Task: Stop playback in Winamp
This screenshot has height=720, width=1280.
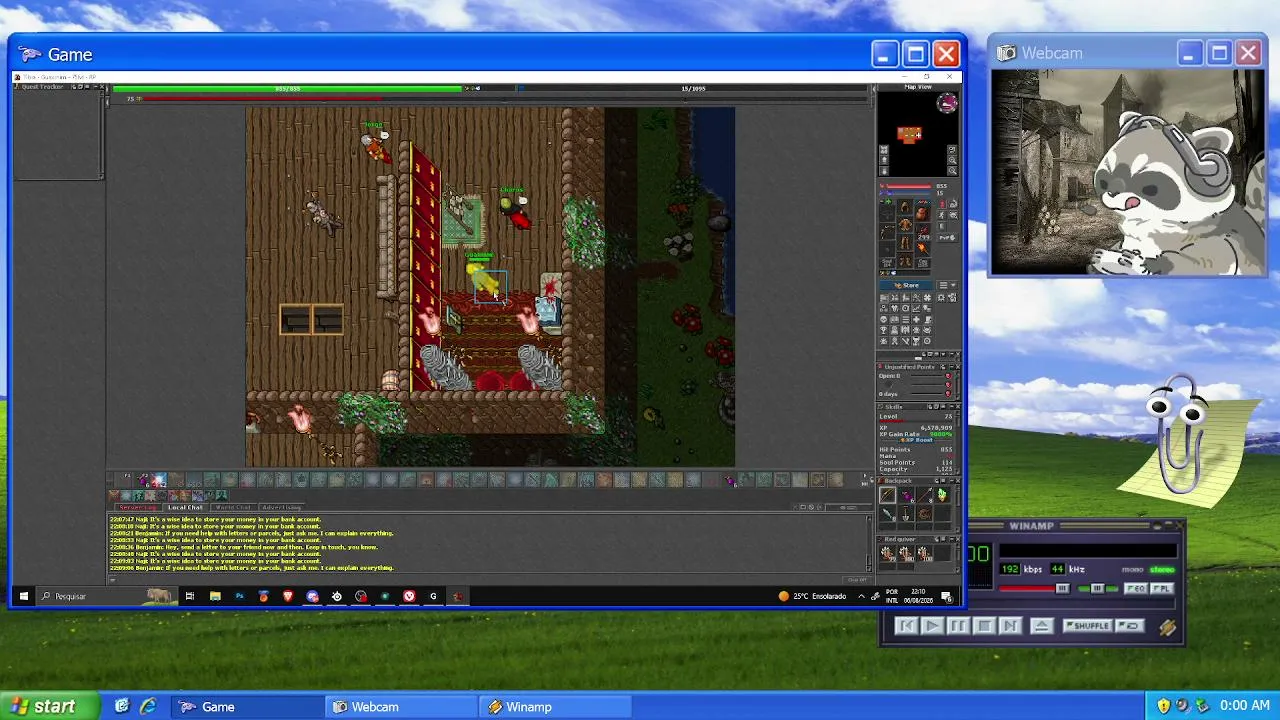Action: tap(984, 626)
